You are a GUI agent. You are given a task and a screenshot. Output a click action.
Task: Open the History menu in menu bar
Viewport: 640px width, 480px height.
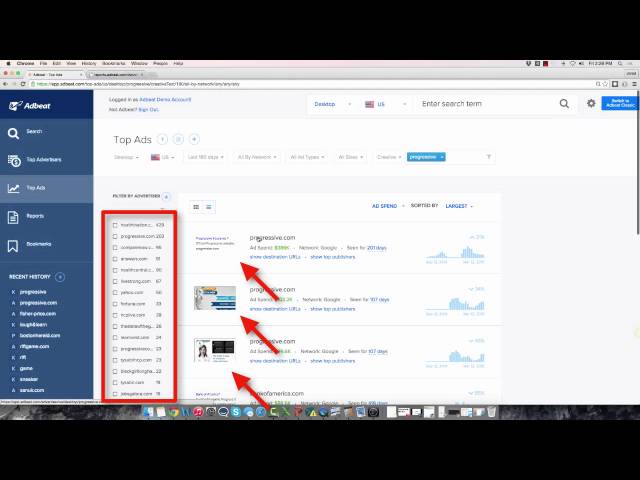(x=89, y=64)
